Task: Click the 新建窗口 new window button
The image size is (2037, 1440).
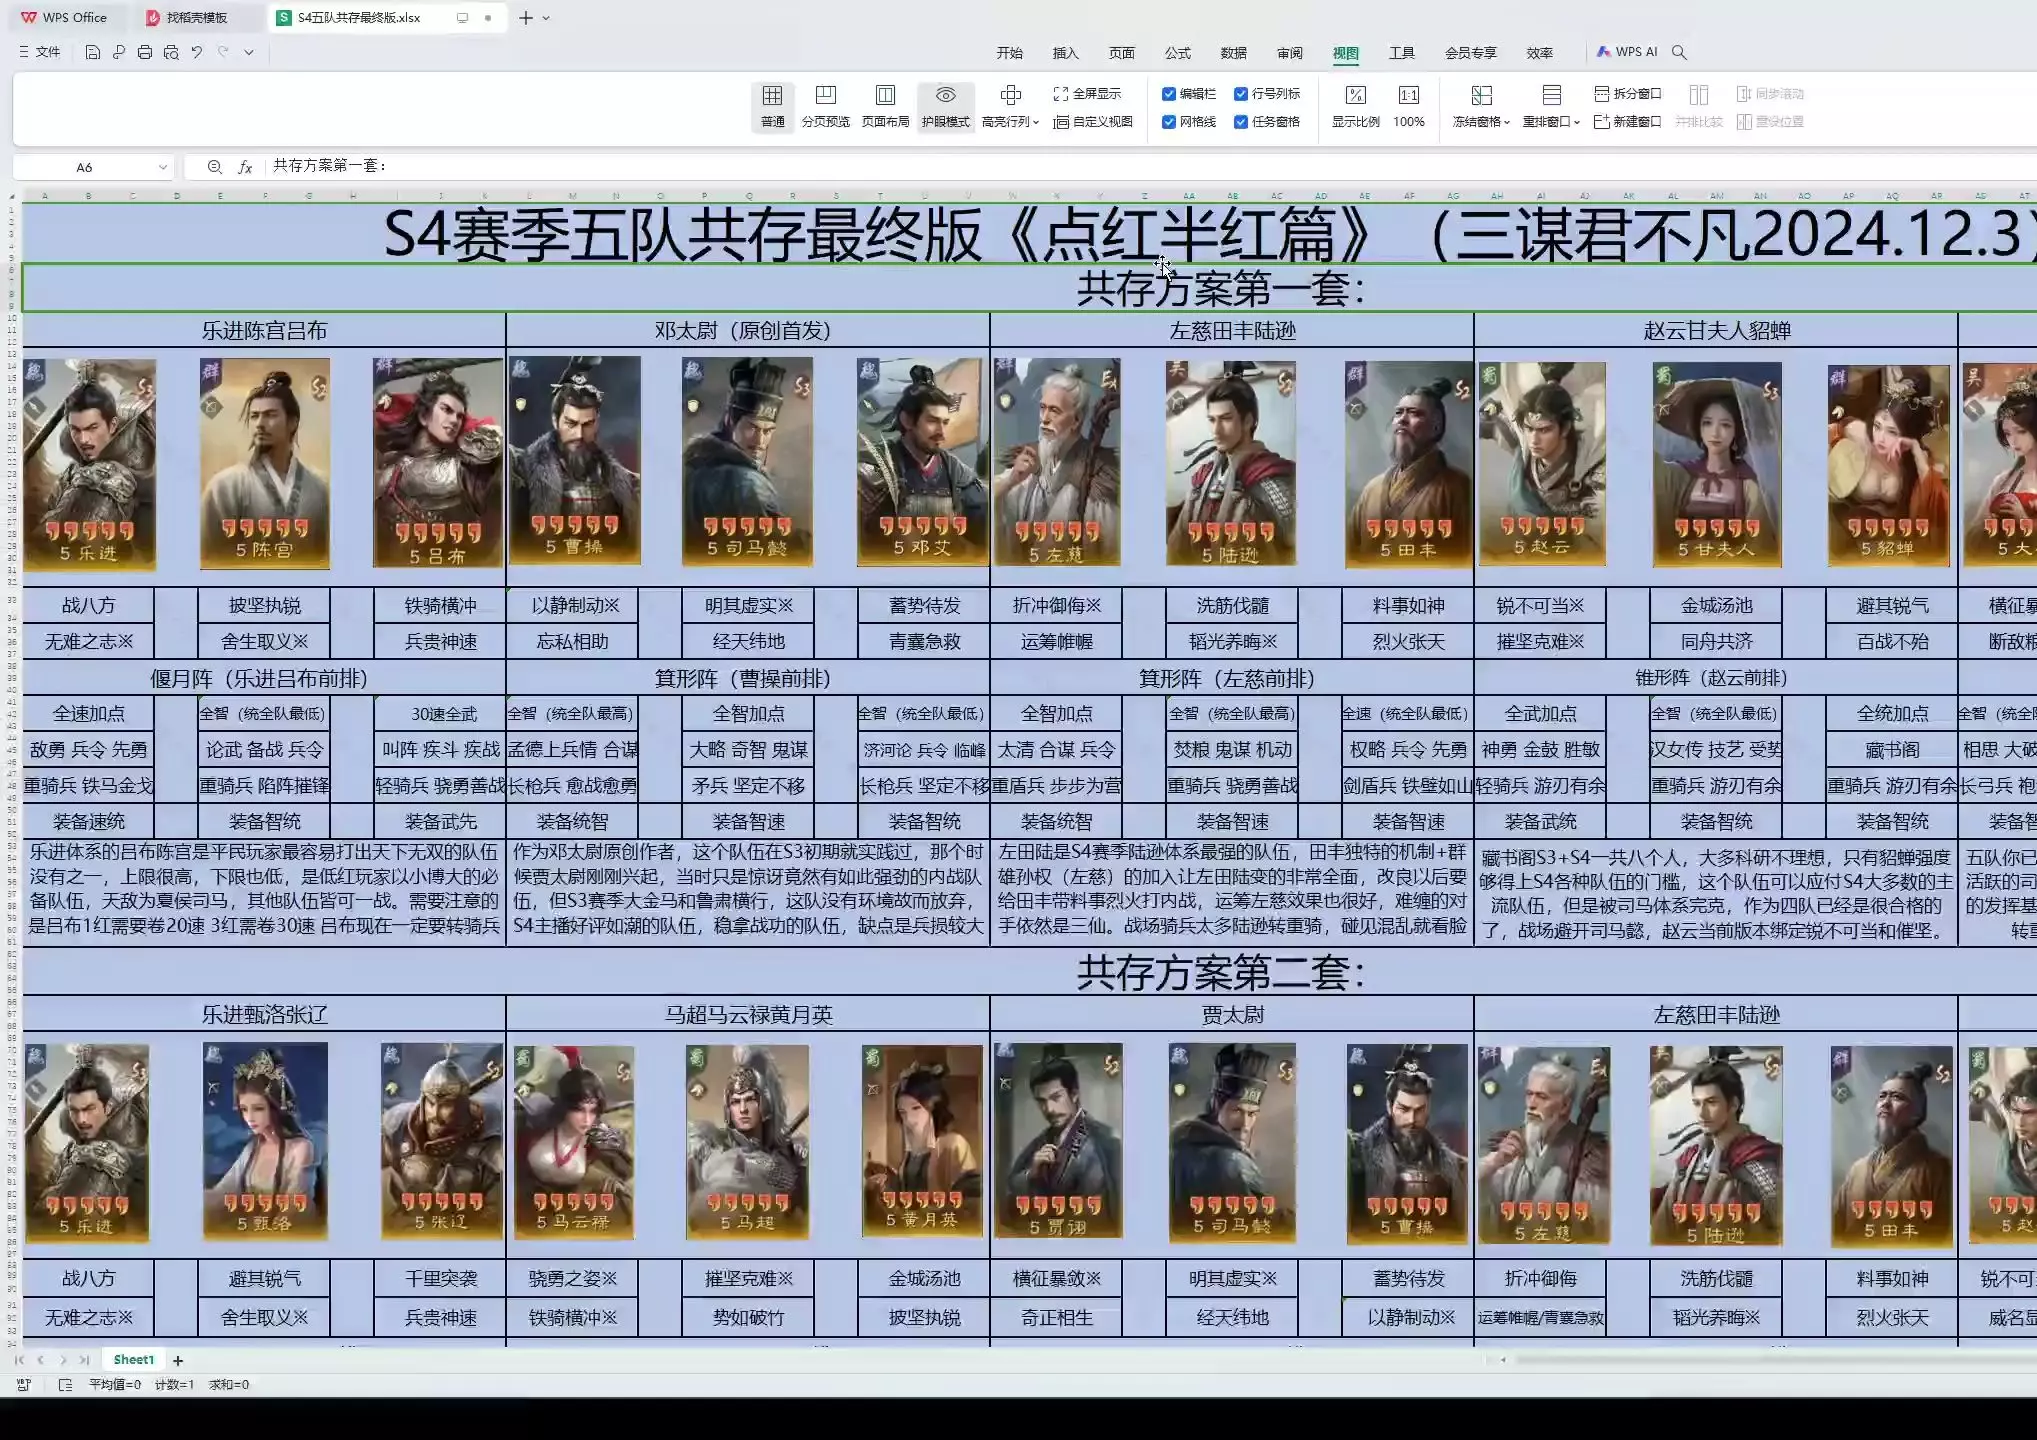Action: point(1627,122)
